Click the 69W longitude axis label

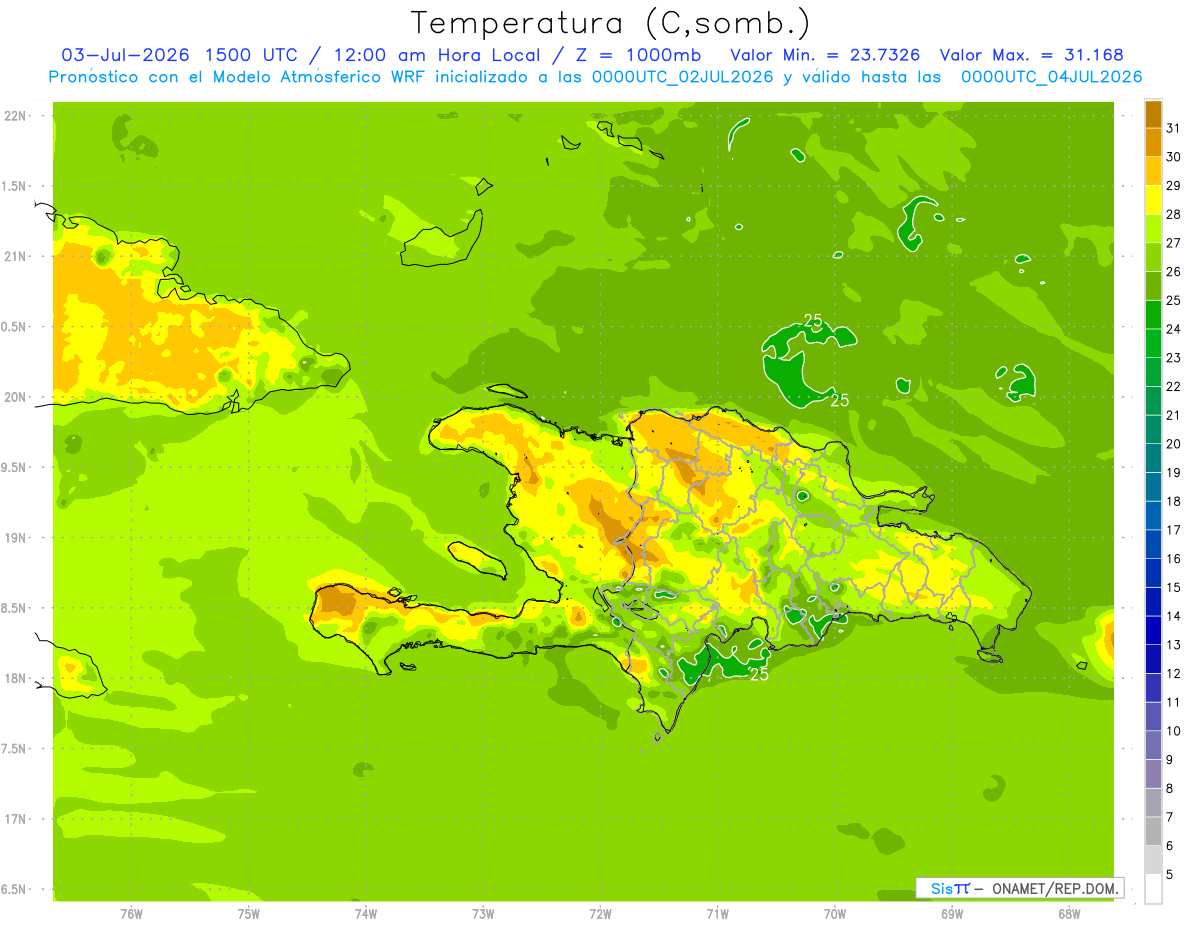952,913
